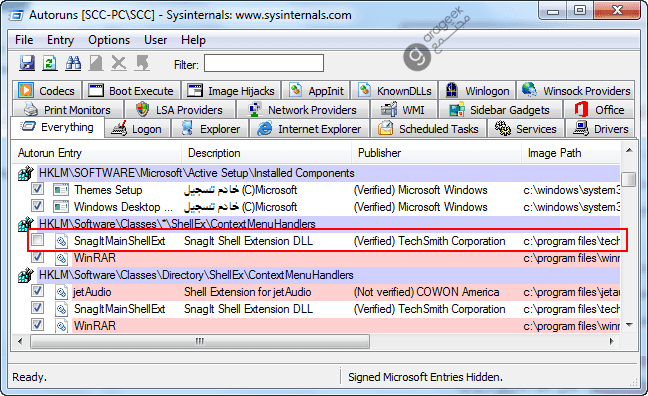Open the Options menu
Screen dimensions: 648x396
(109, 40)
